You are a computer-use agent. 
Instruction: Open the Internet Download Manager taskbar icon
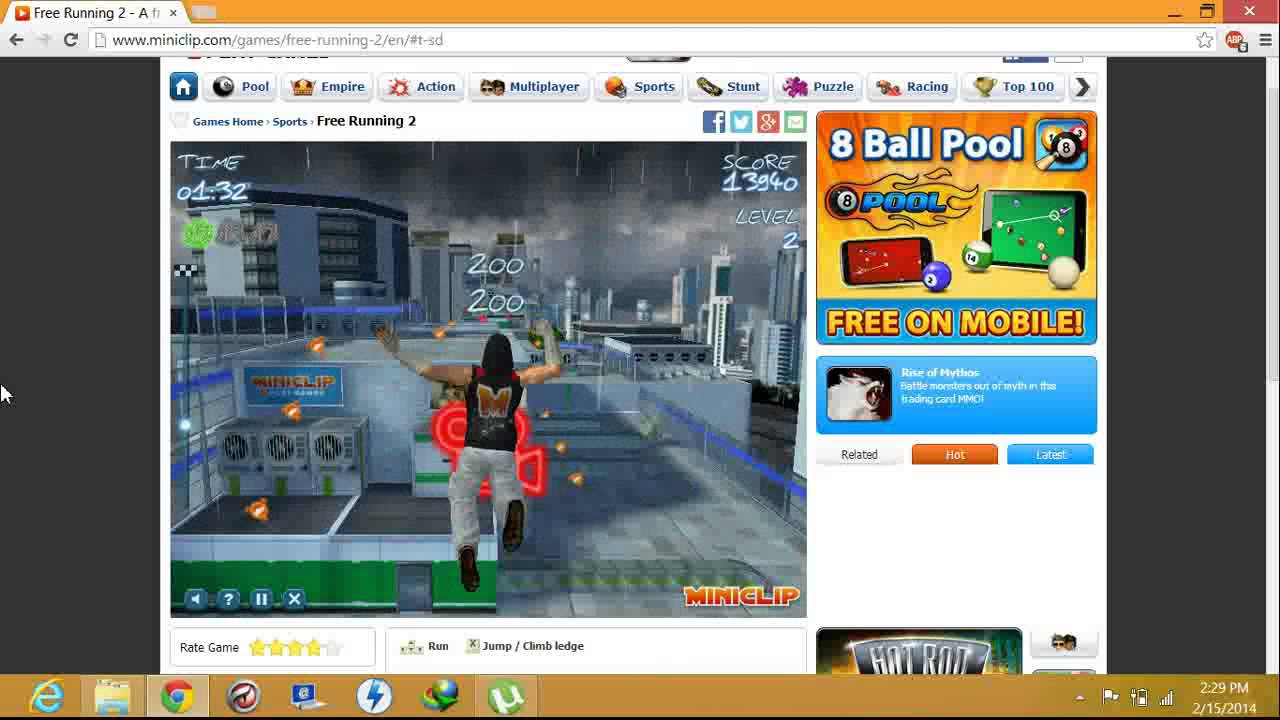click(440, 696)
